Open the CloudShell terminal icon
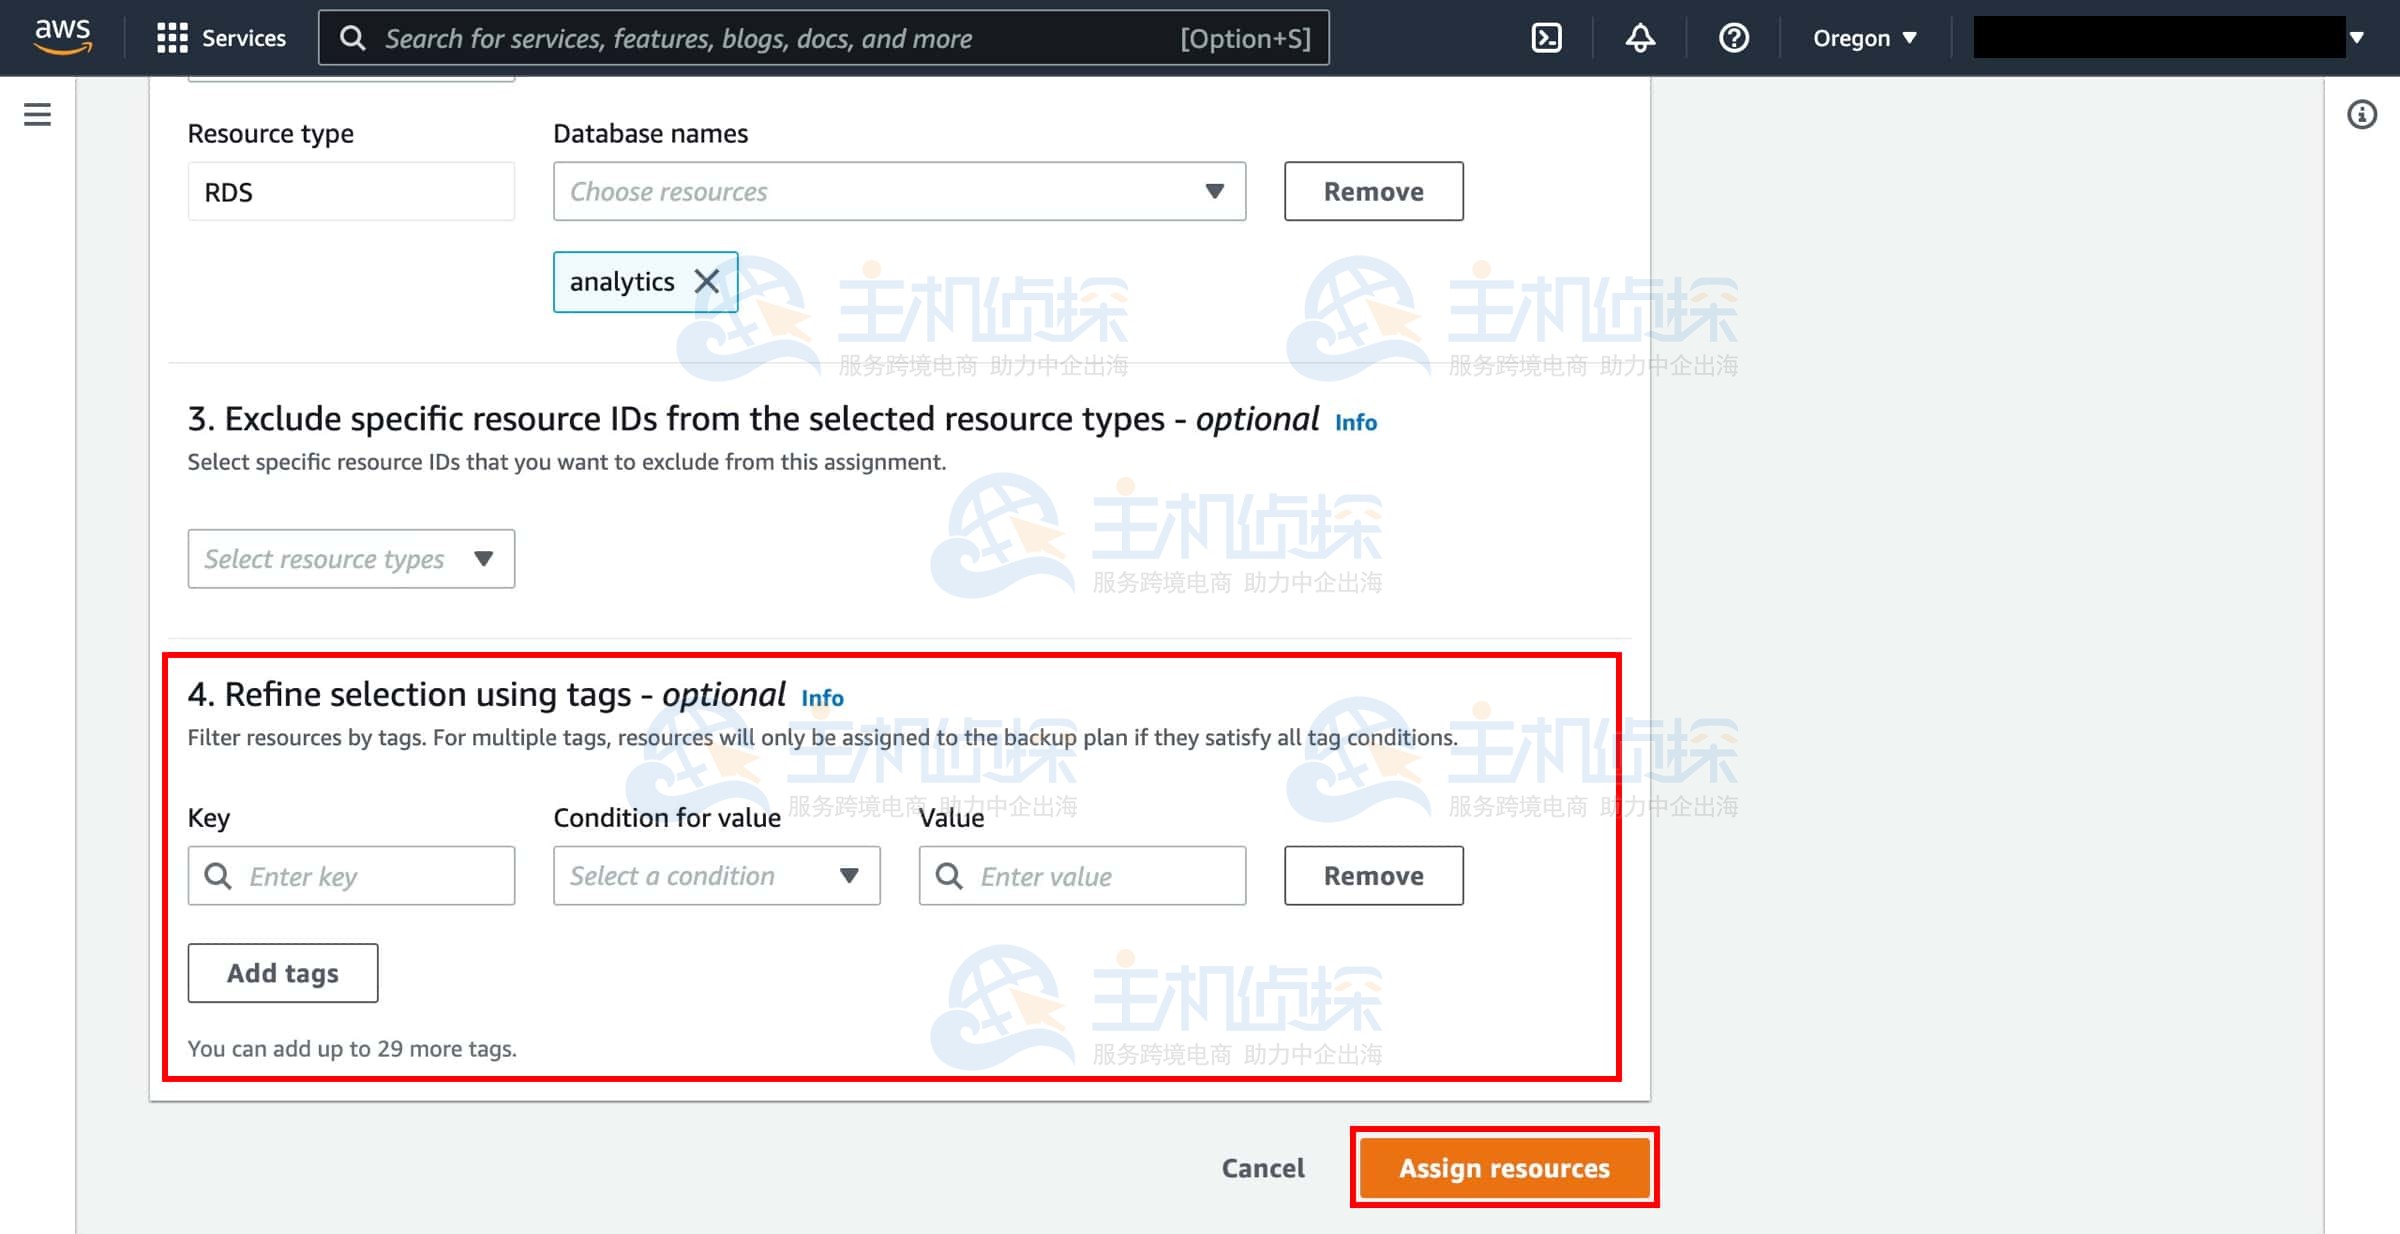 (x=1546, y=37)
